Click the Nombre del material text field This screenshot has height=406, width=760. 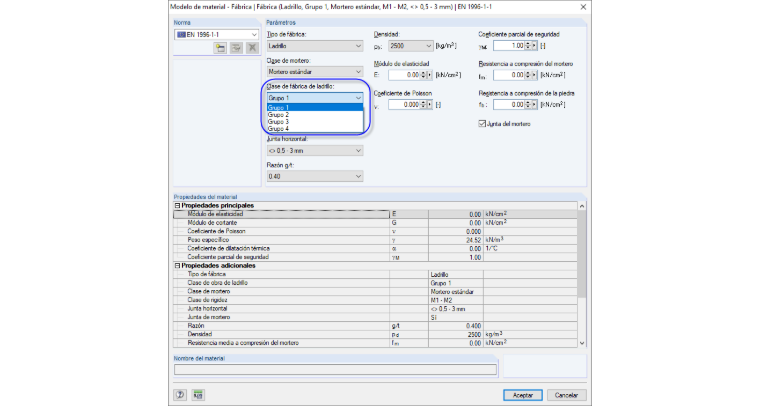pyautogui.click(x=335, y=370)
